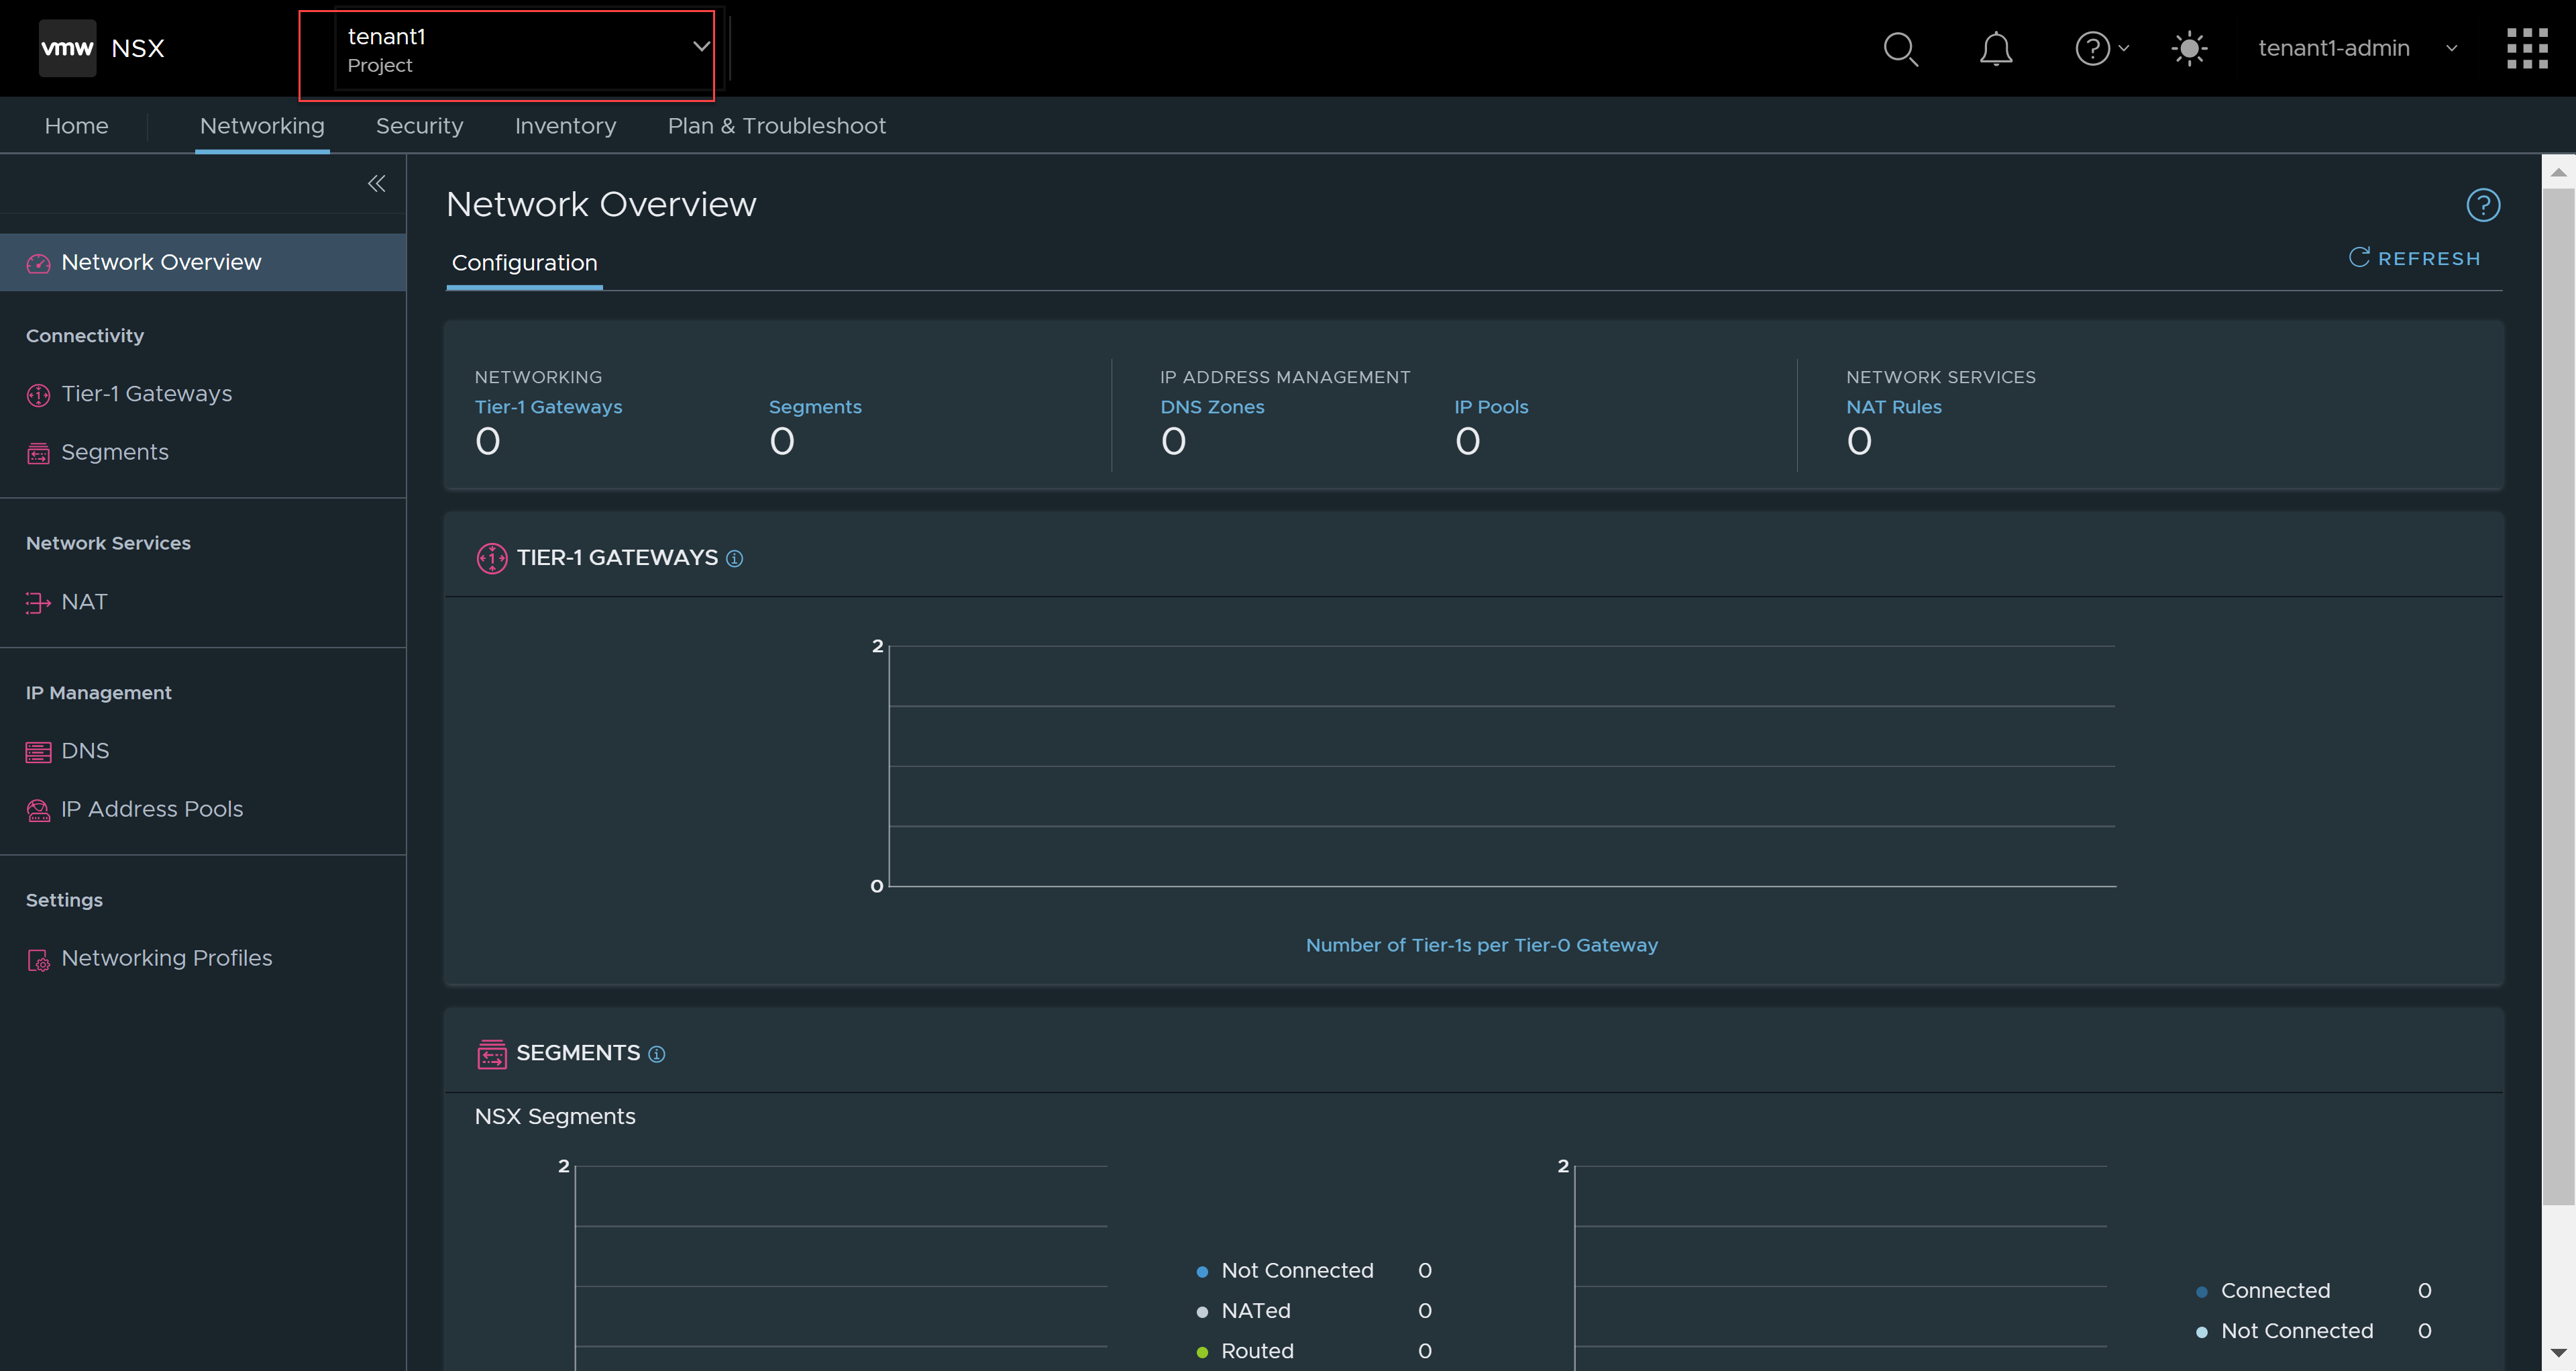
Task: Click the NSX Segments subheading
Action: [555, 1116]
